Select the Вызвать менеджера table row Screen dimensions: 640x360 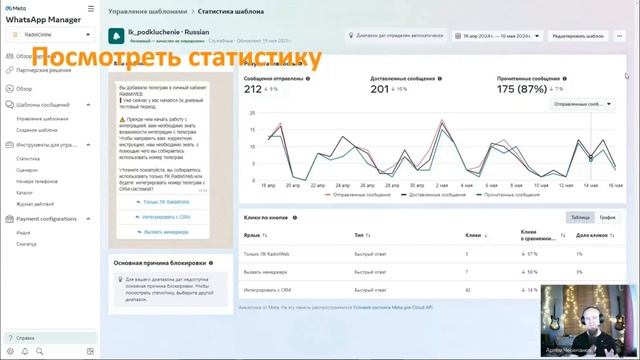tap(432, 272)
